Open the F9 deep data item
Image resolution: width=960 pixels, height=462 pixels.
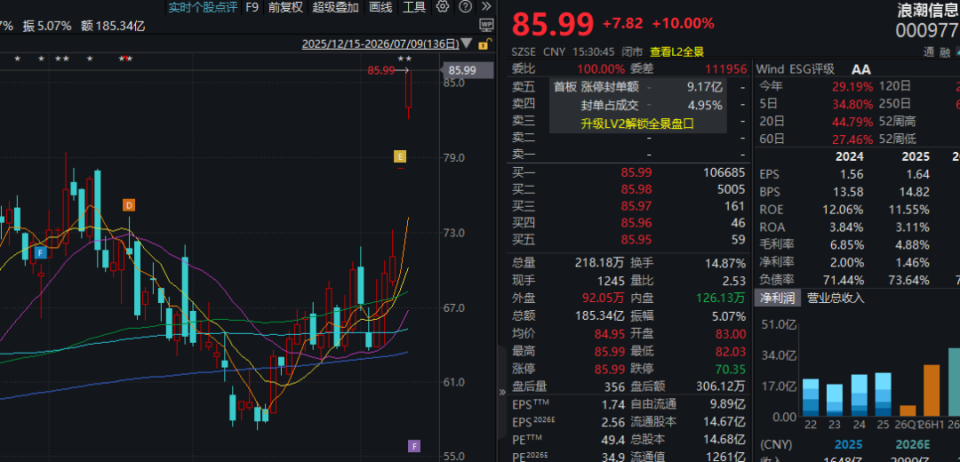tap(252, 7)
